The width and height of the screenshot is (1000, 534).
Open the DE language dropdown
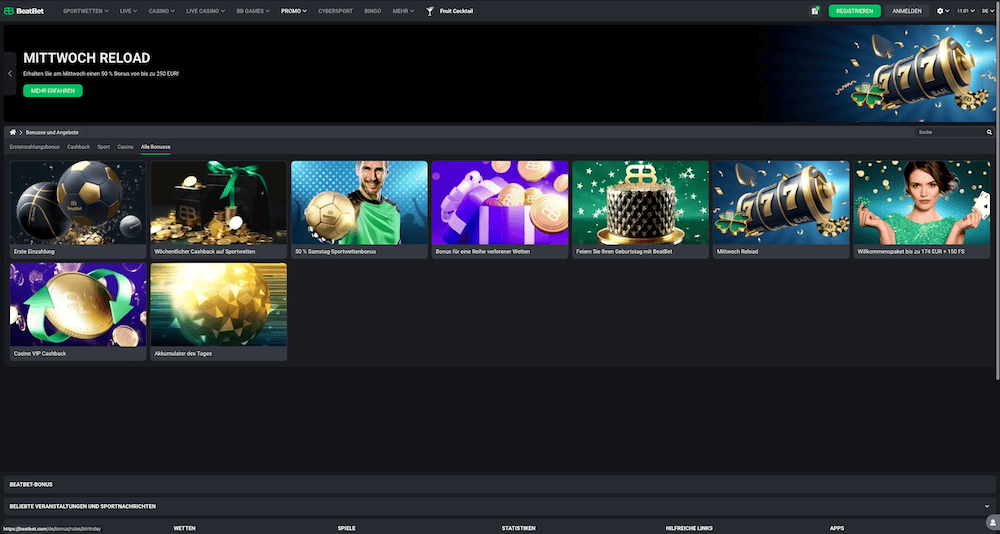click(x=988, y=11)
